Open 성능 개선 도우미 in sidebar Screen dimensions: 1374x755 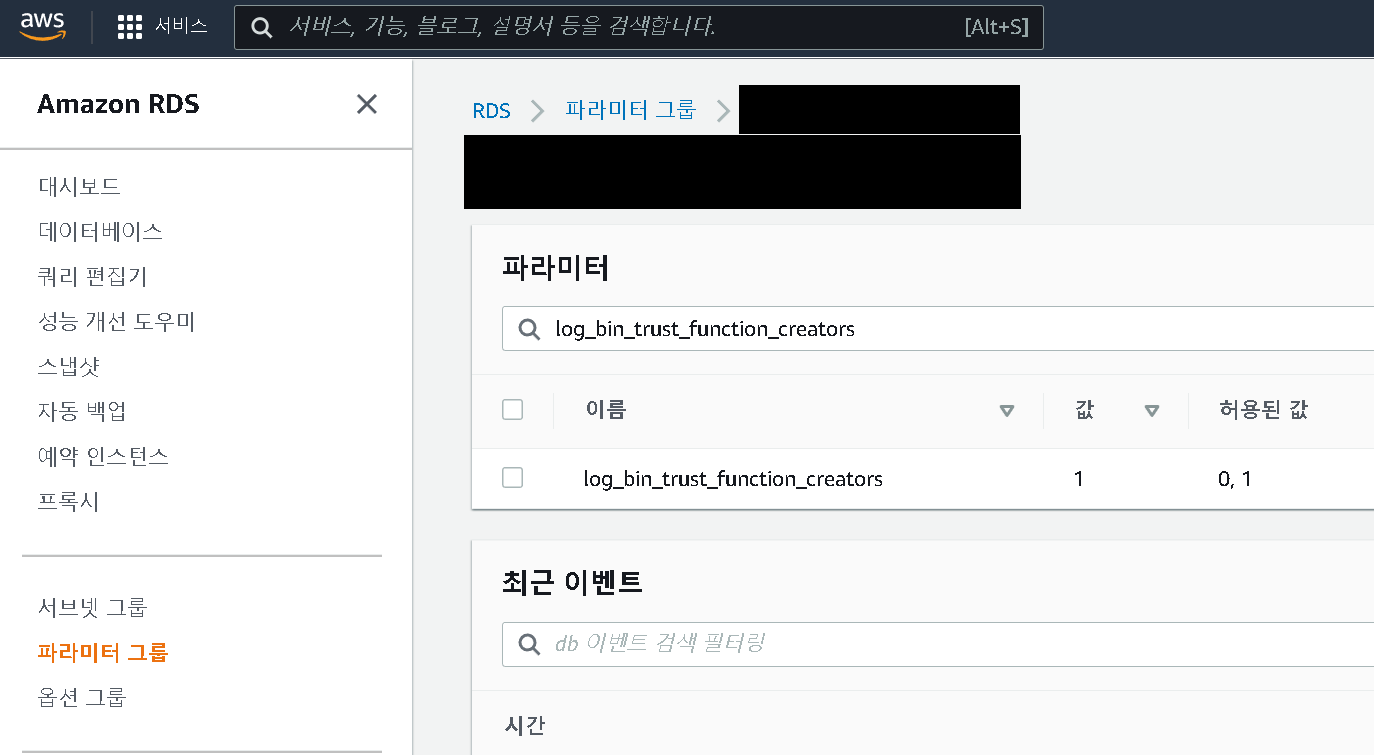(x=116, y=321)
